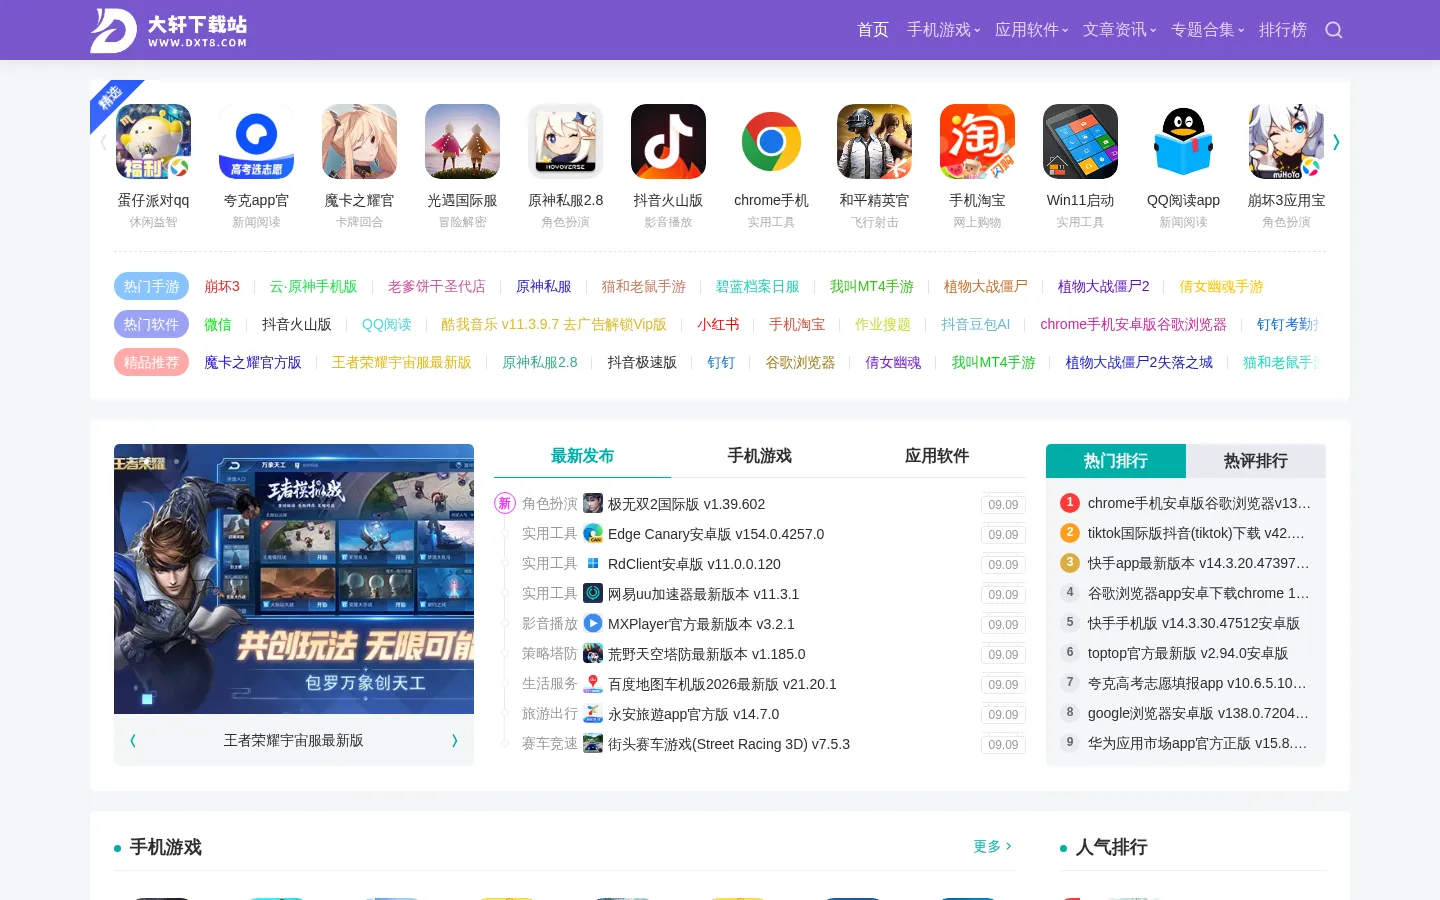Open rank 1 chrome手机安卓版谷歌浏览器 entry

[x=1199, y=503]
